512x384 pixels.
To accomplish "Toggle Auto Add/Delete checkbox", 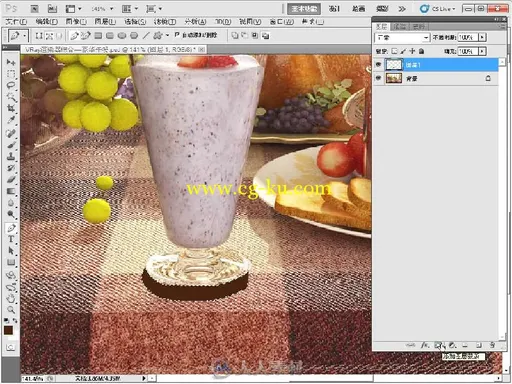I will [x=177, y=35].
